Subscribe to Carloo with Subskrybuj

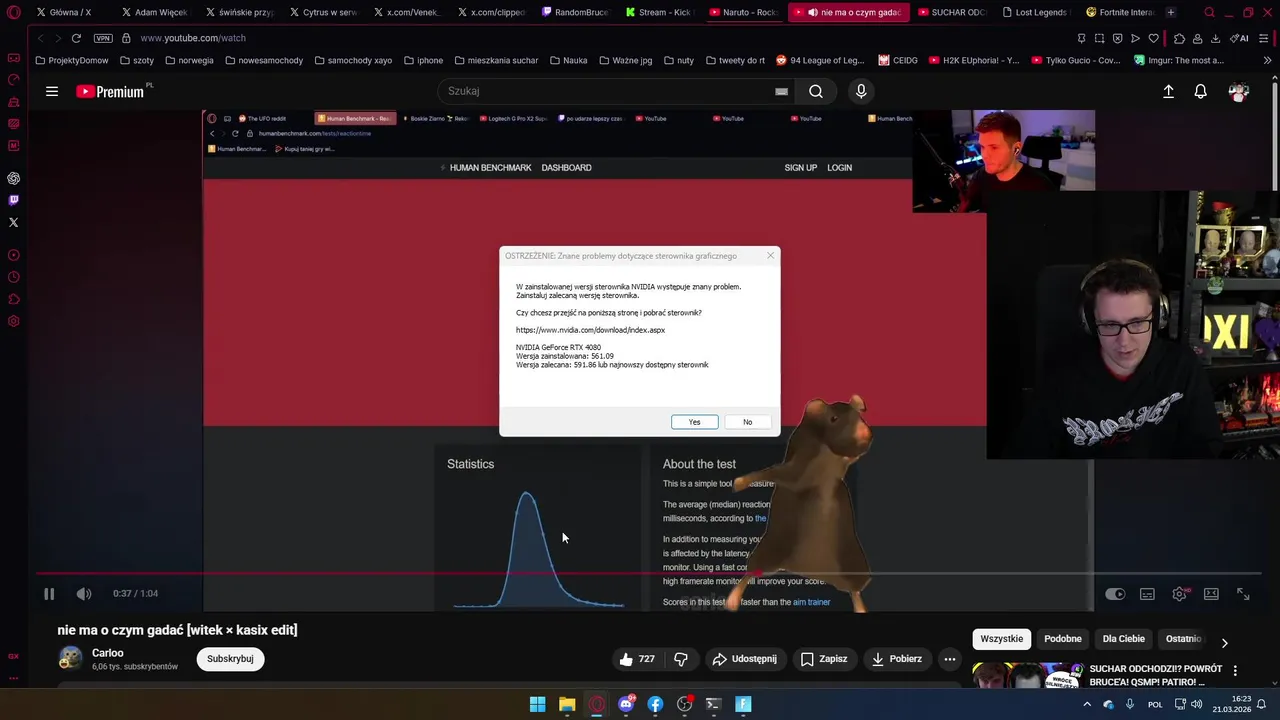(230, 659)
